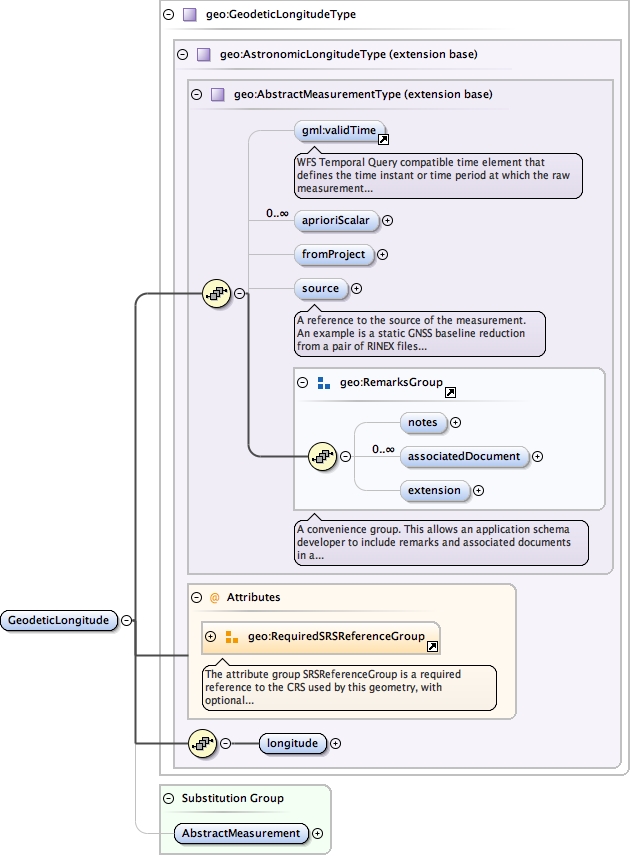This screenshot has height=856, width=631.
Task: Collapse the AbstractMeasurementType sequence compositor
Action: point(239,294)
